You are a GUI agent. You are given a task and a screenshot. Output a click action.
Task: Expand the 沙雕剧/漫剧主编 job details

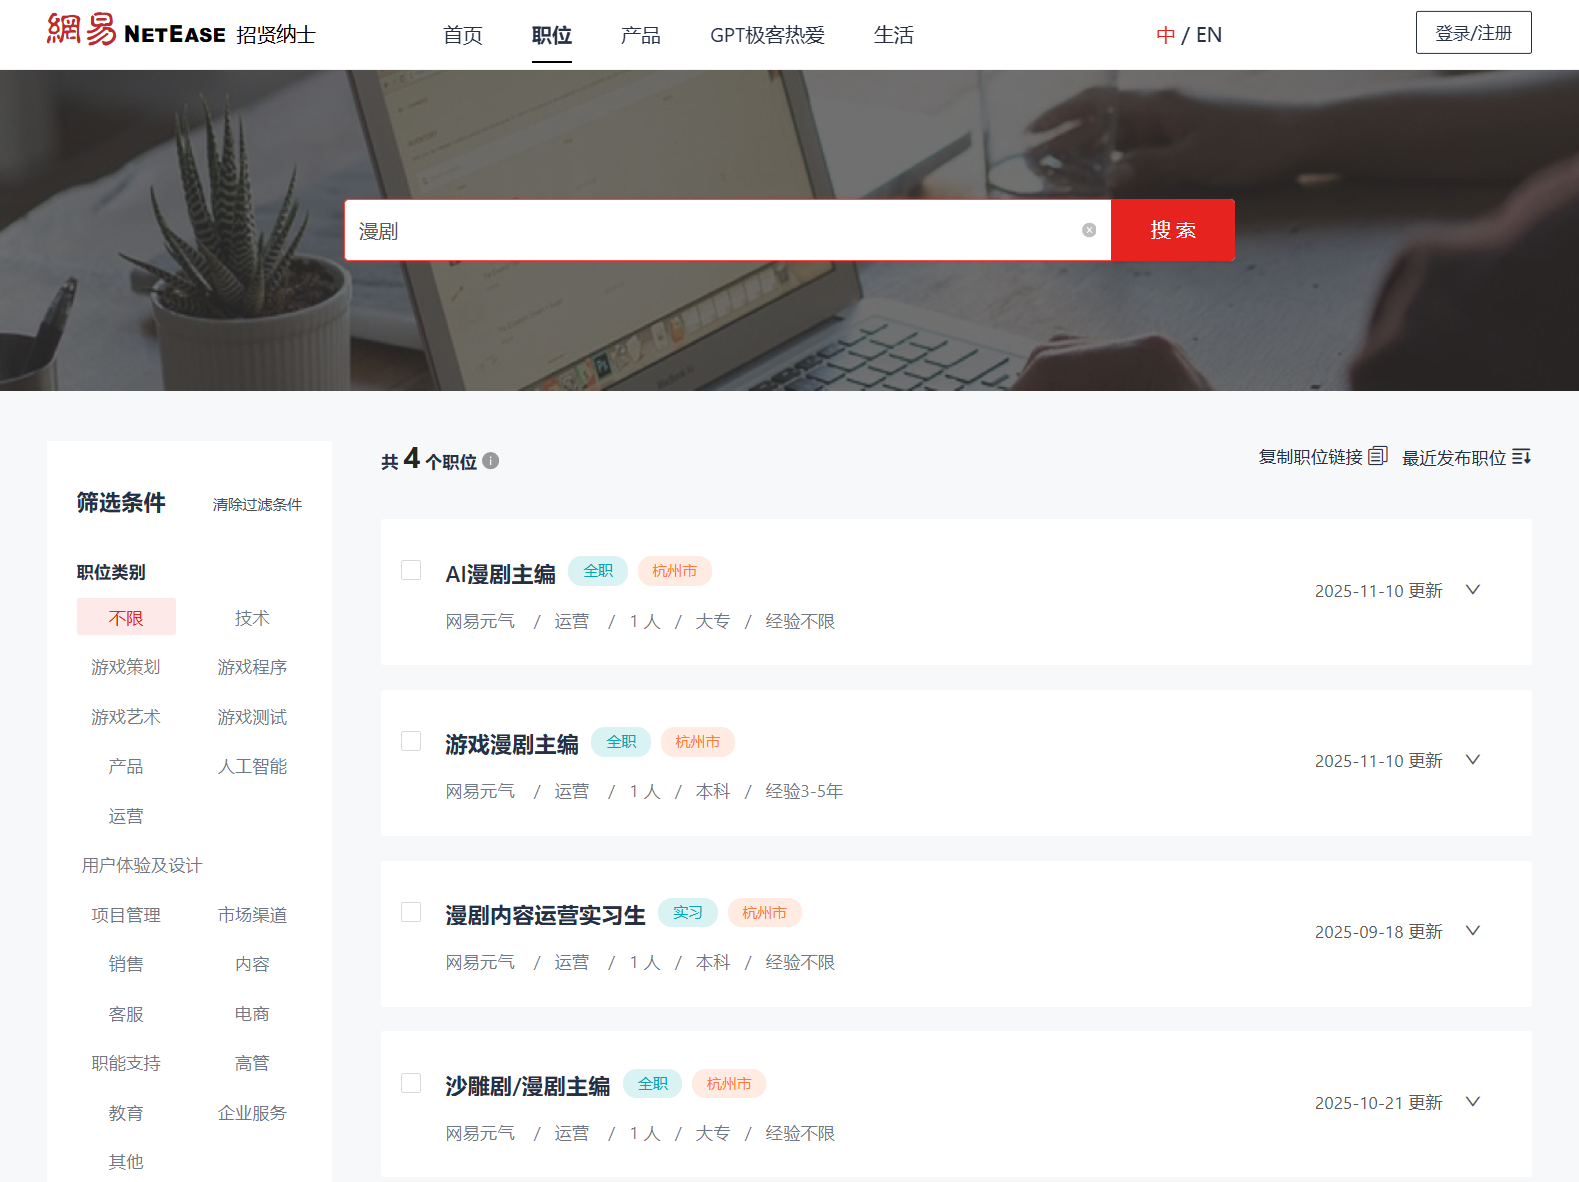coord(1472,1102)
